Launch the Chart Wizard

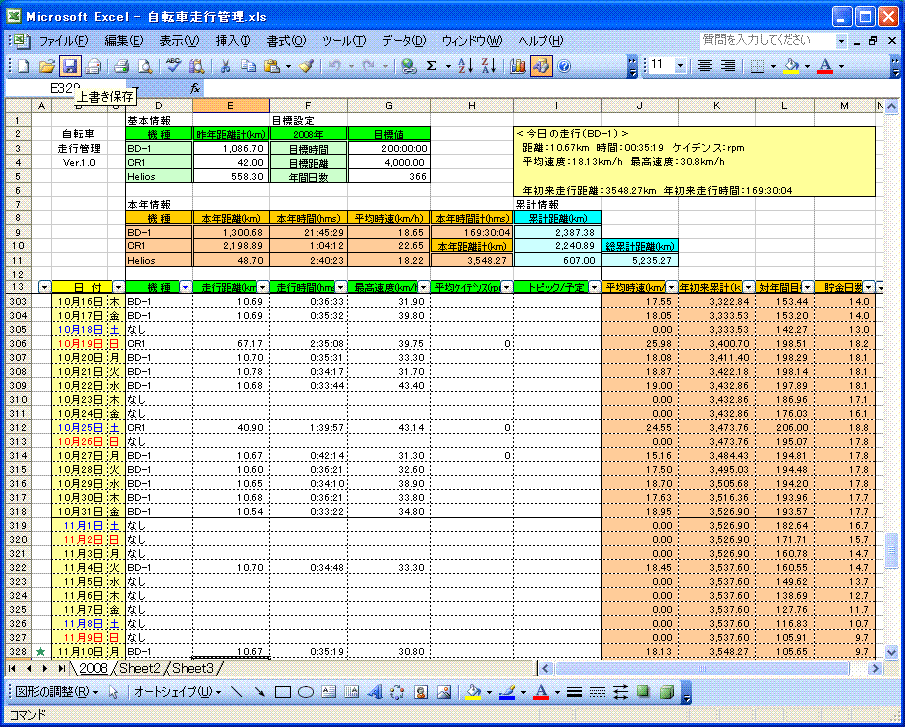(518, 66)
